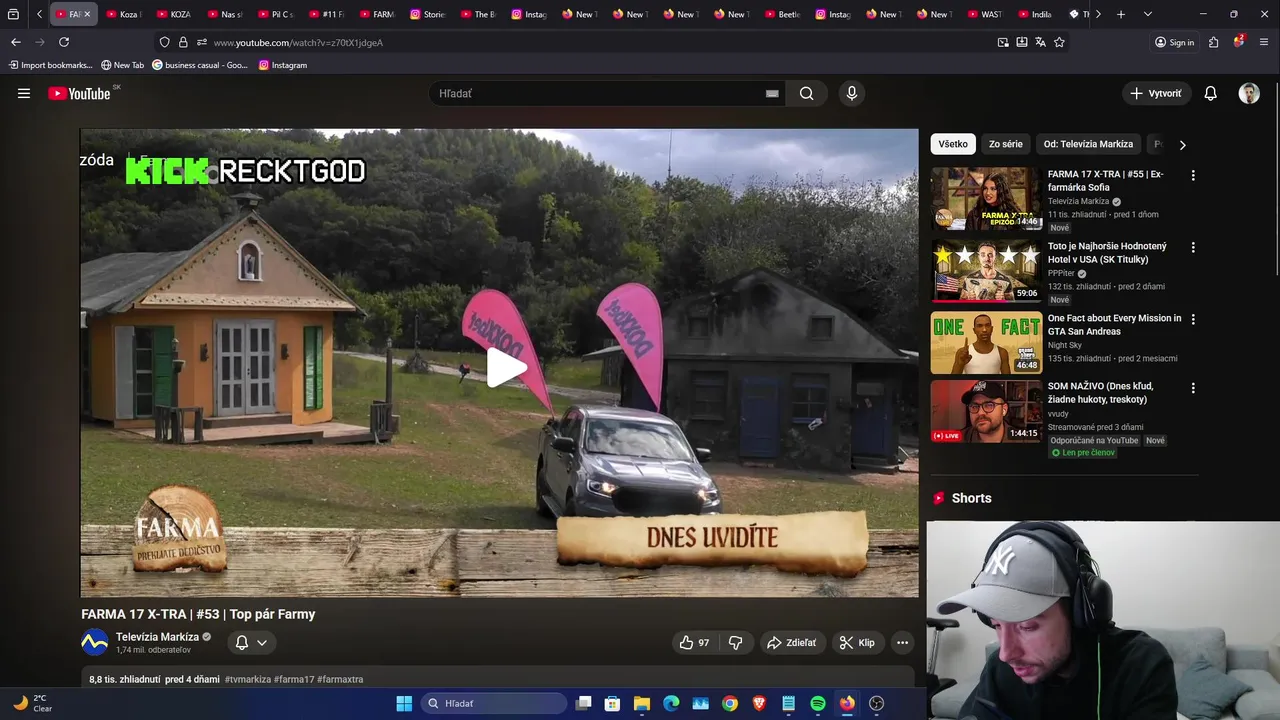Open the Firefox extensions puzzle icon
1280x720 pixels.
point(1213,42)
